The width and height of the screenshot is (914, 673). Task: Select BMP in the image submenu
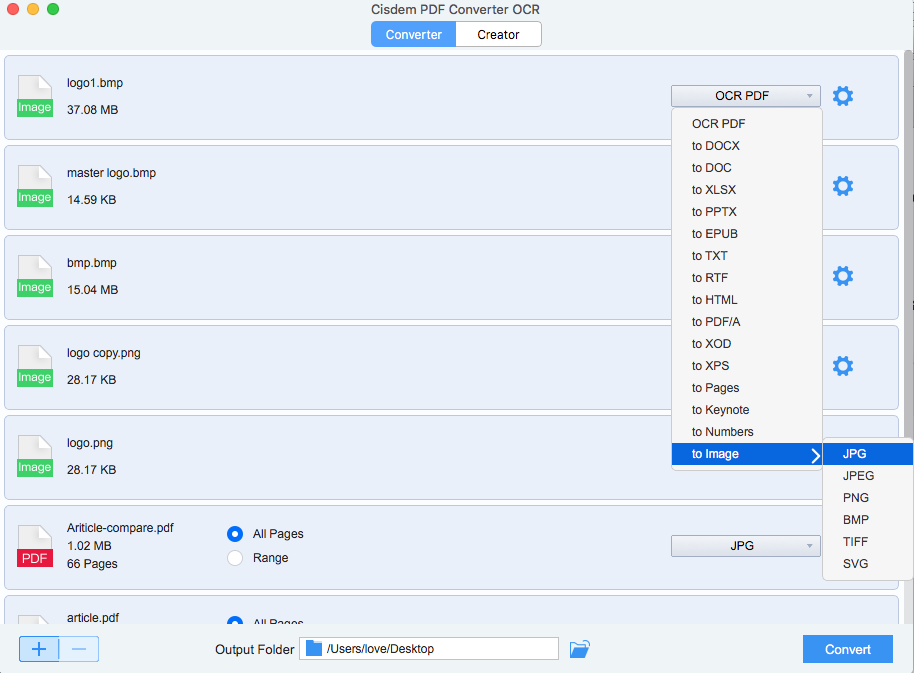tap(867, 520)
